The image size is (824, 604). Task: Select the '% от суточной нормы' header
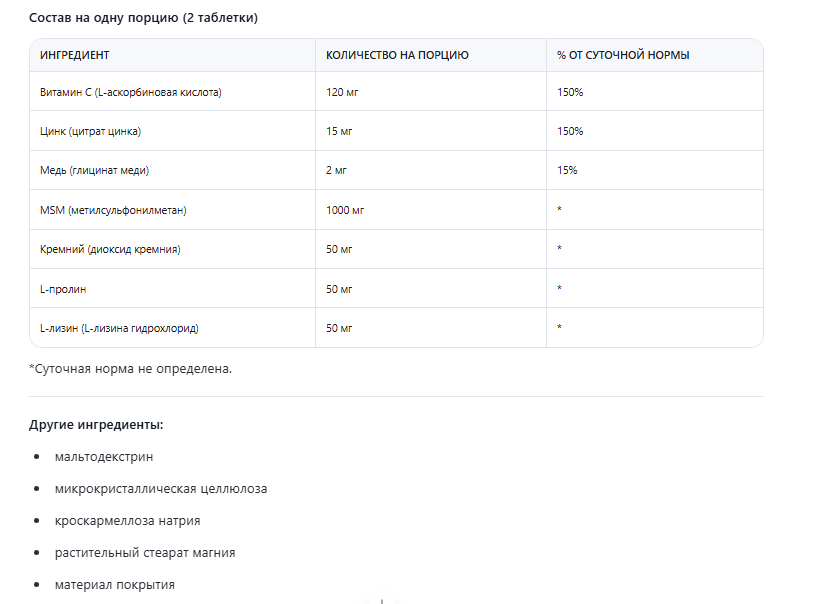tap(623, 55)
